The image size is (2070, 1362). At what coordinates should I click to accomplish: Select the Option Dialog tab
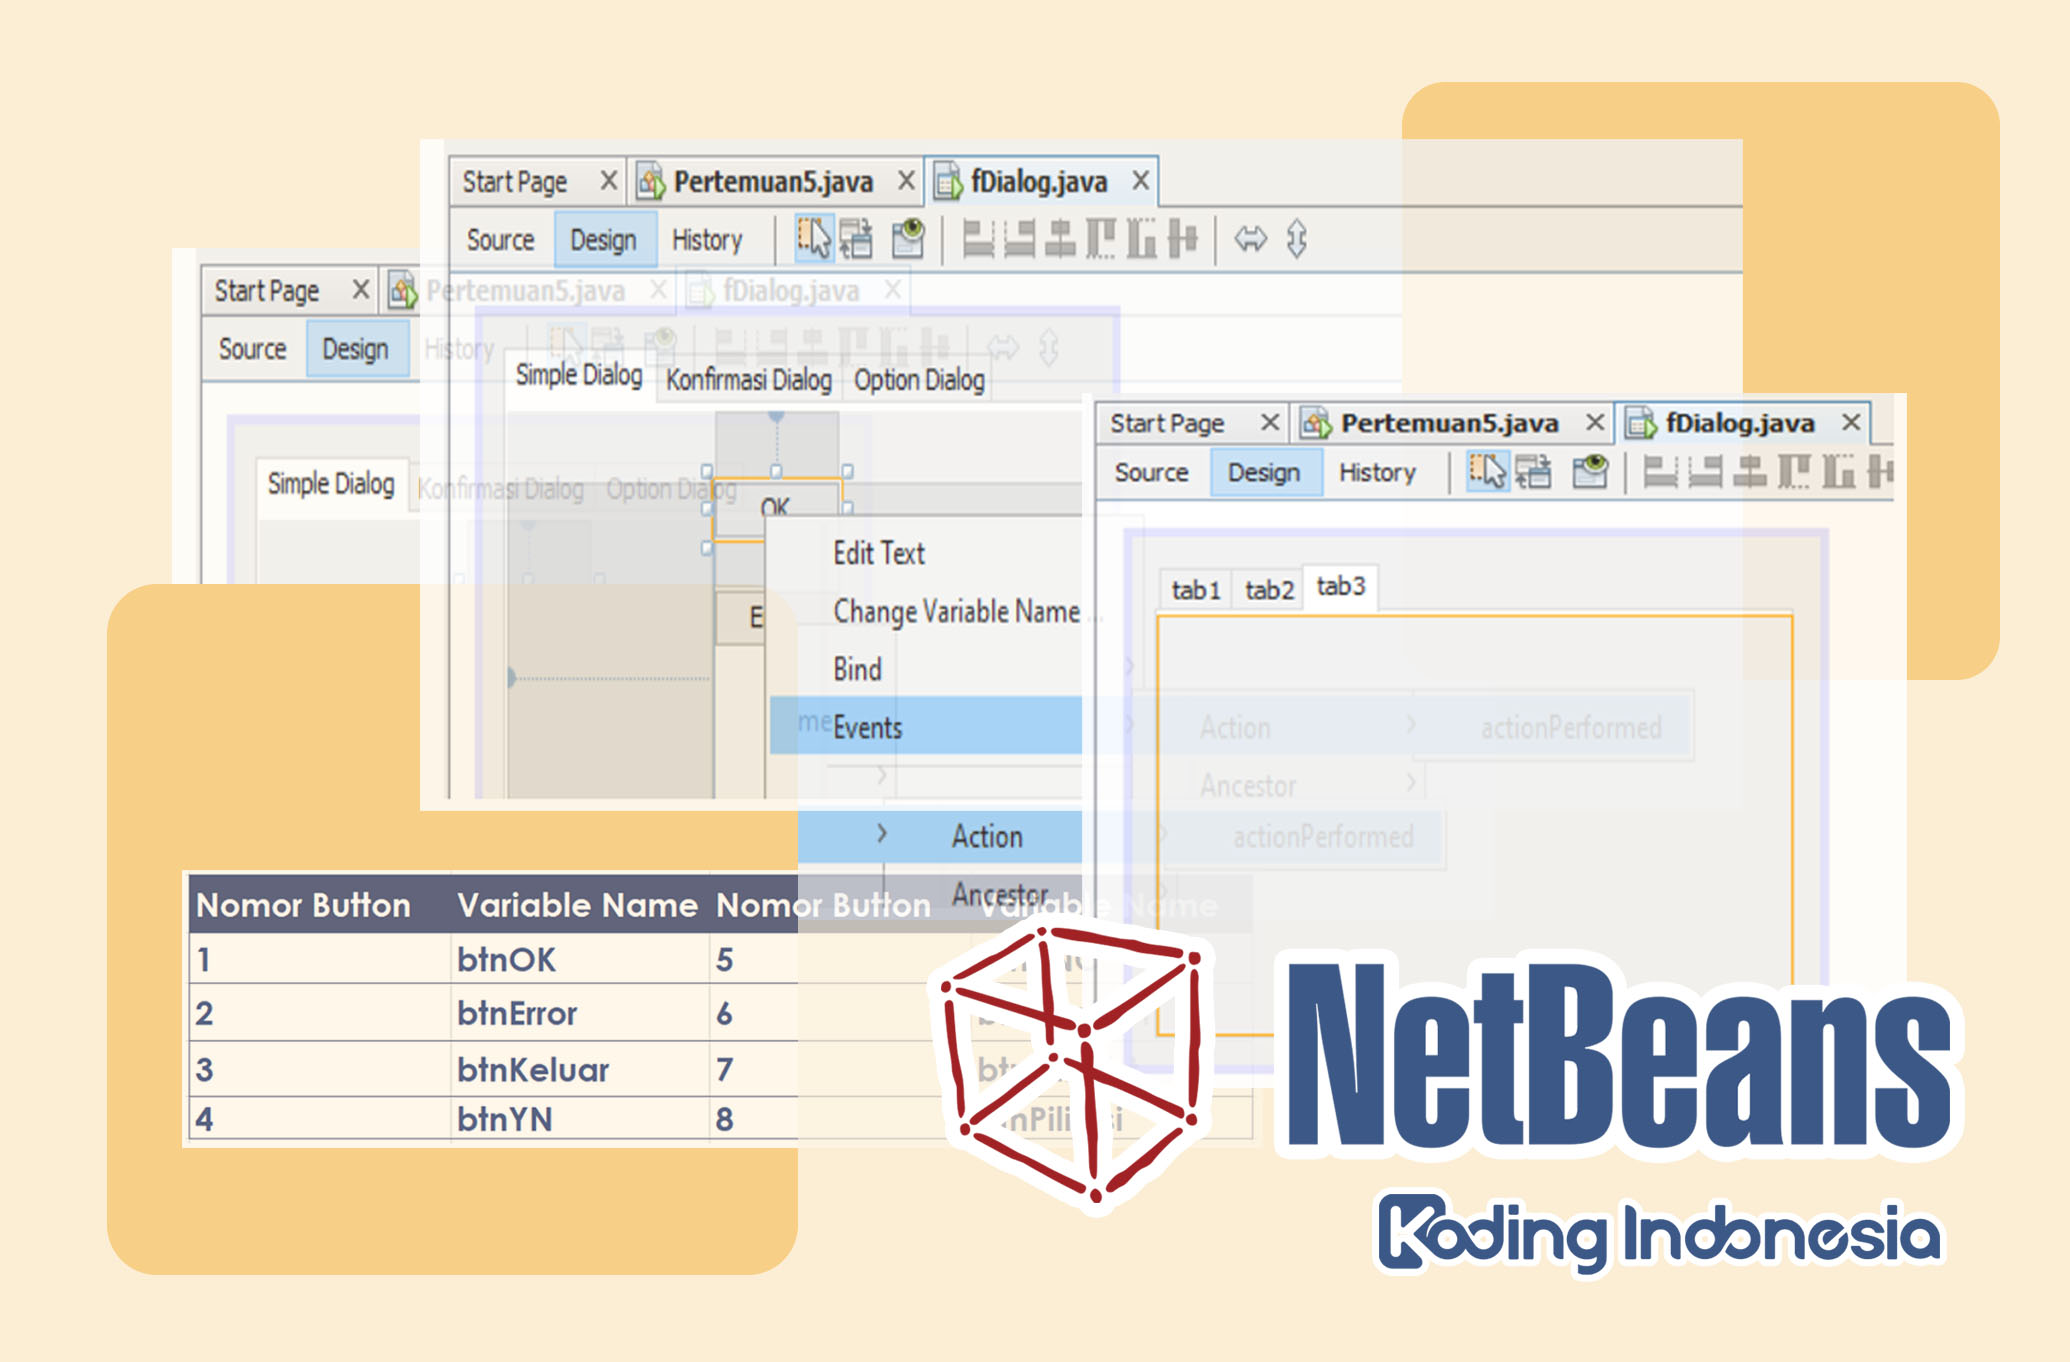(919, 380)
